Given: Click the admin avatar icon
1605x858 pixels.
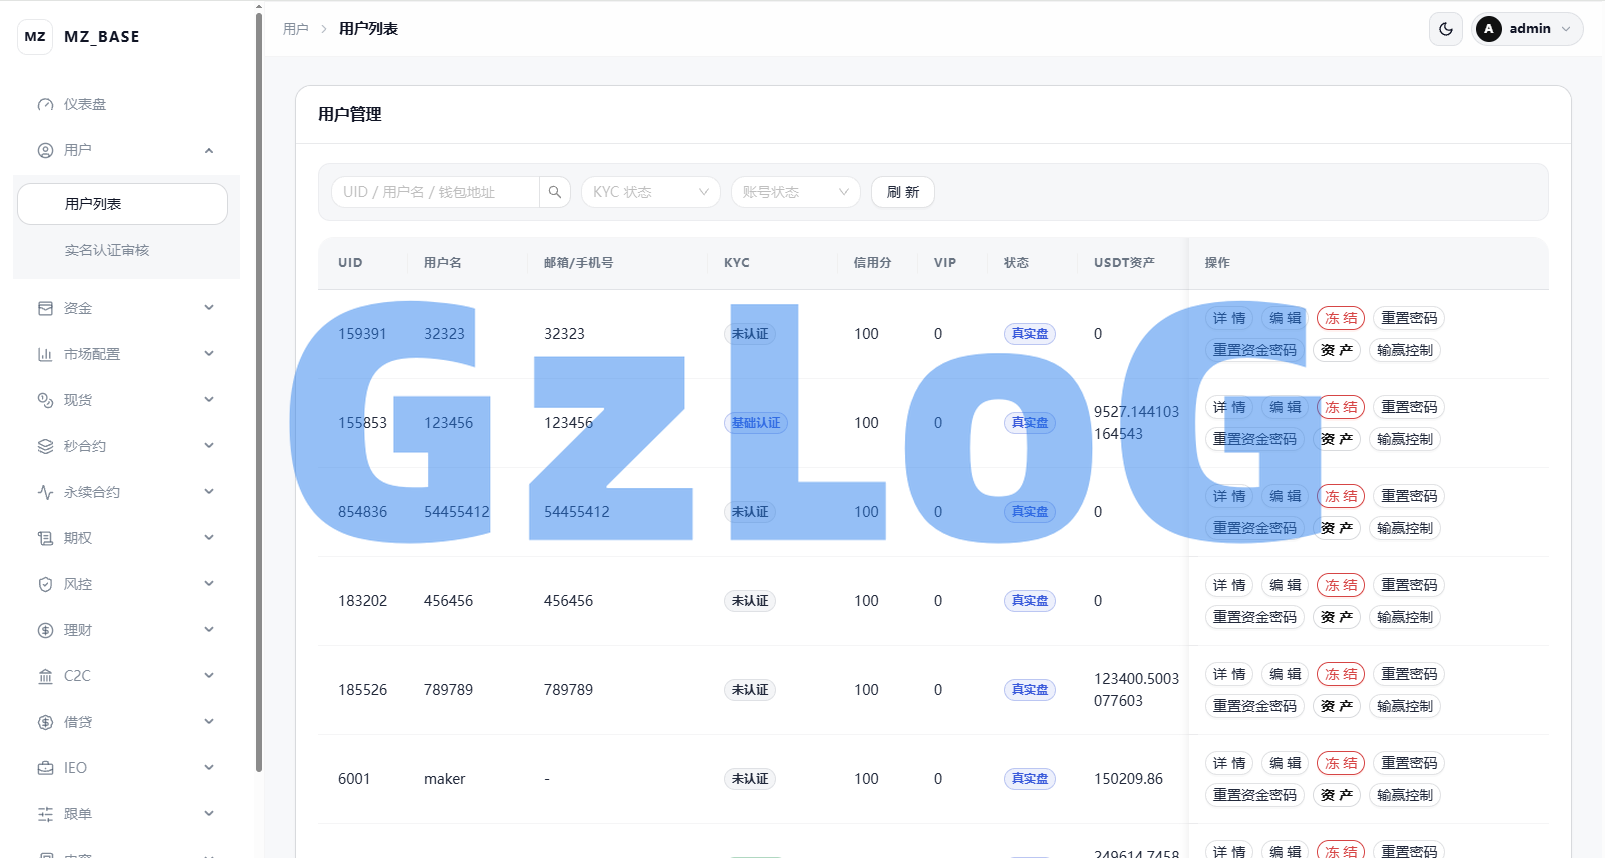Looking at the screenshot, I should point(1489,29).
